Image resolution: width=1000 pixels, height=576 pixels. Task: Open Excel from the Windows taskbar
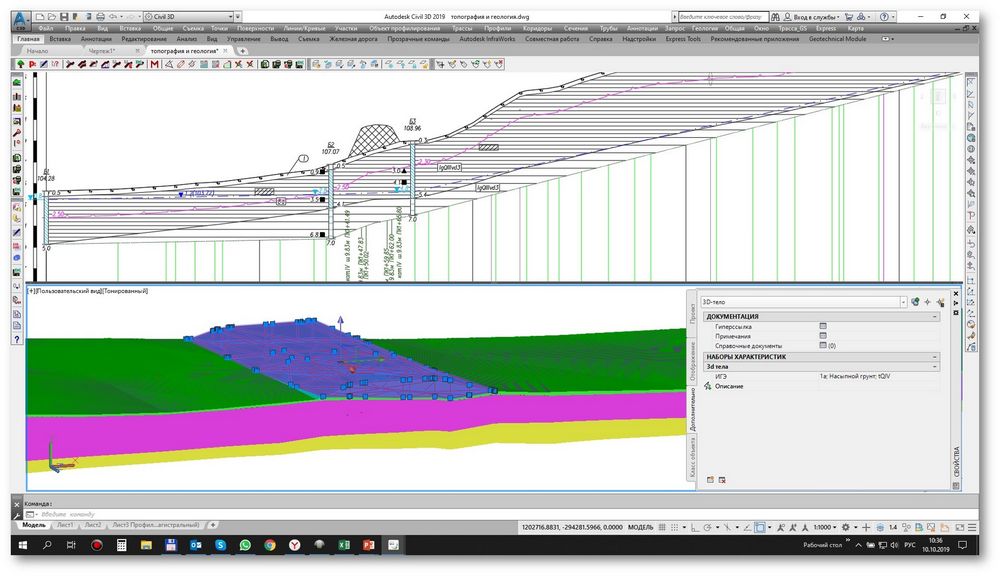click(343, 546)
